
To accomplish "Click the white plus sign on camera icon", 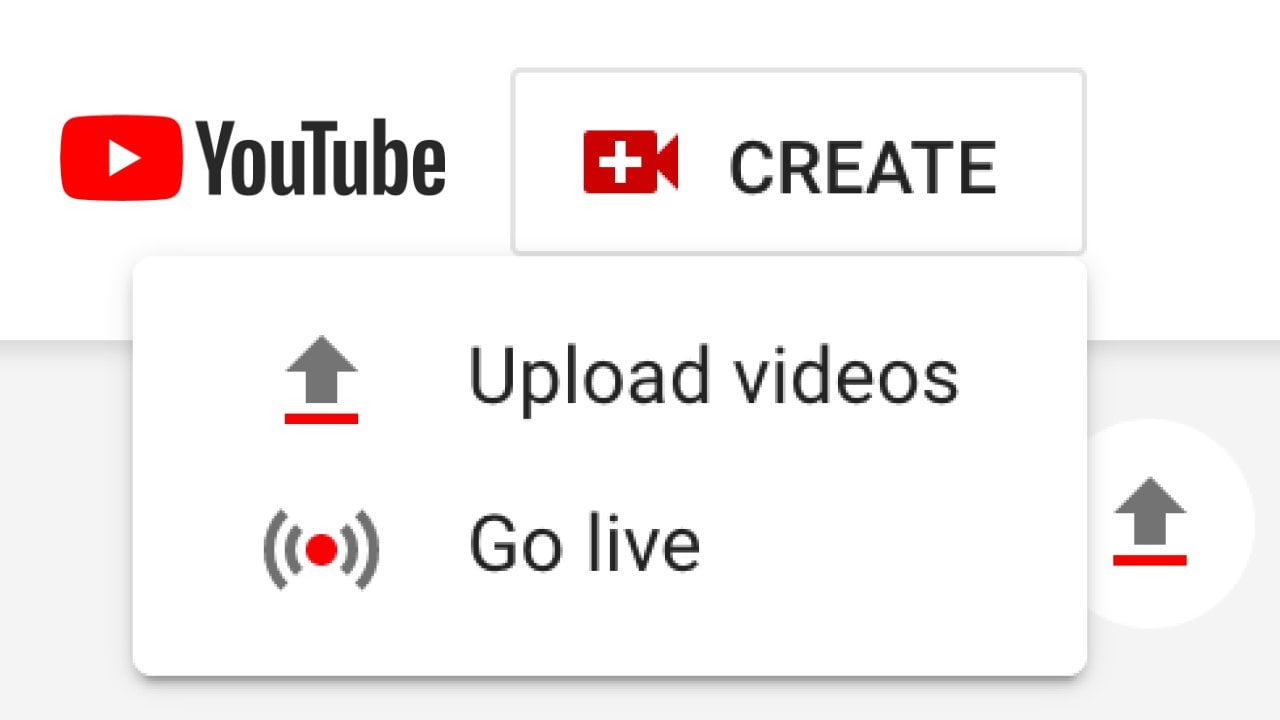I will pos(621,161).
